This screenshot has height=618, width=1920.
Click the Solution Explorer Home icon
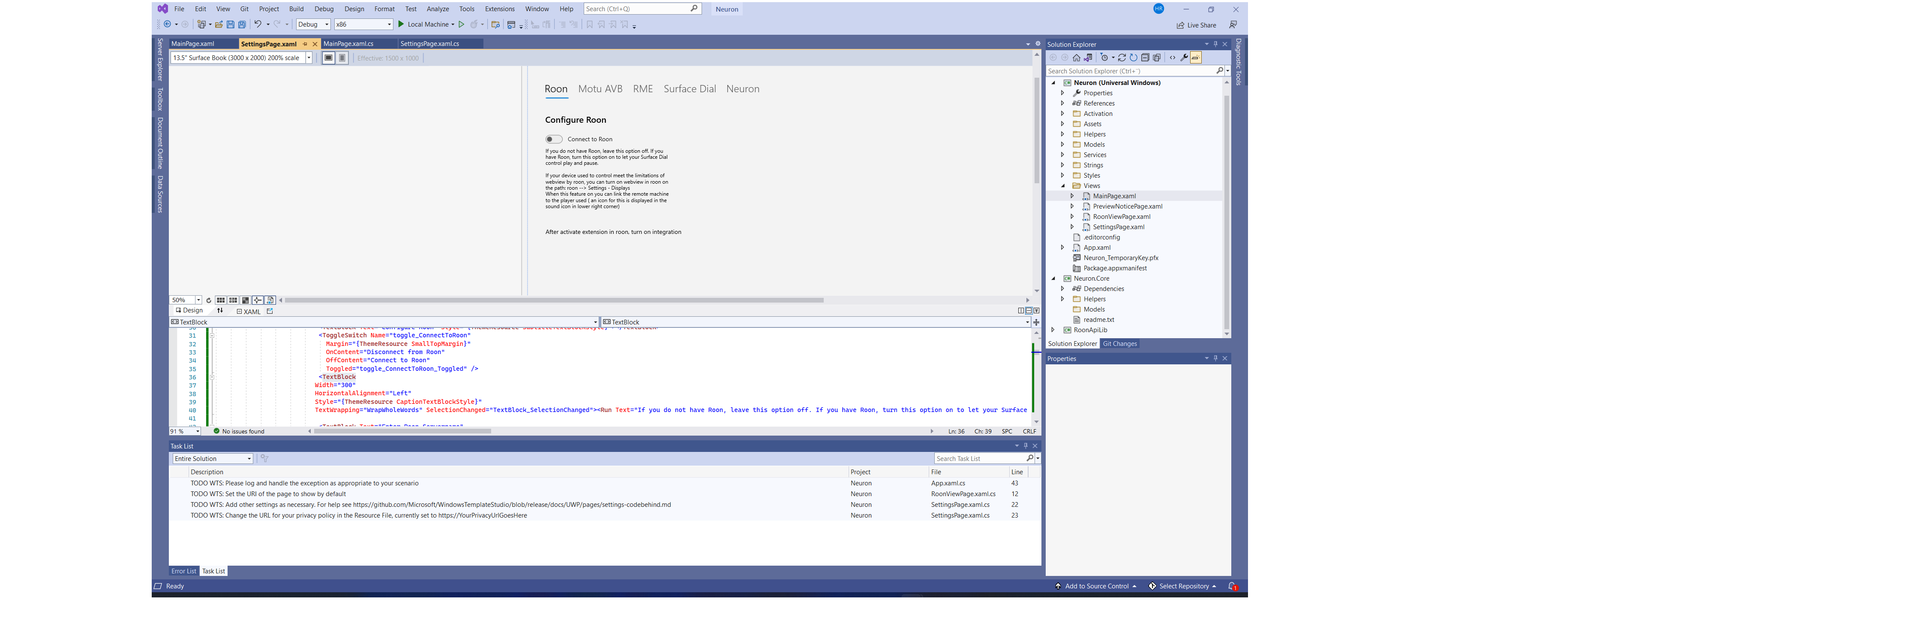point(1076,58)
